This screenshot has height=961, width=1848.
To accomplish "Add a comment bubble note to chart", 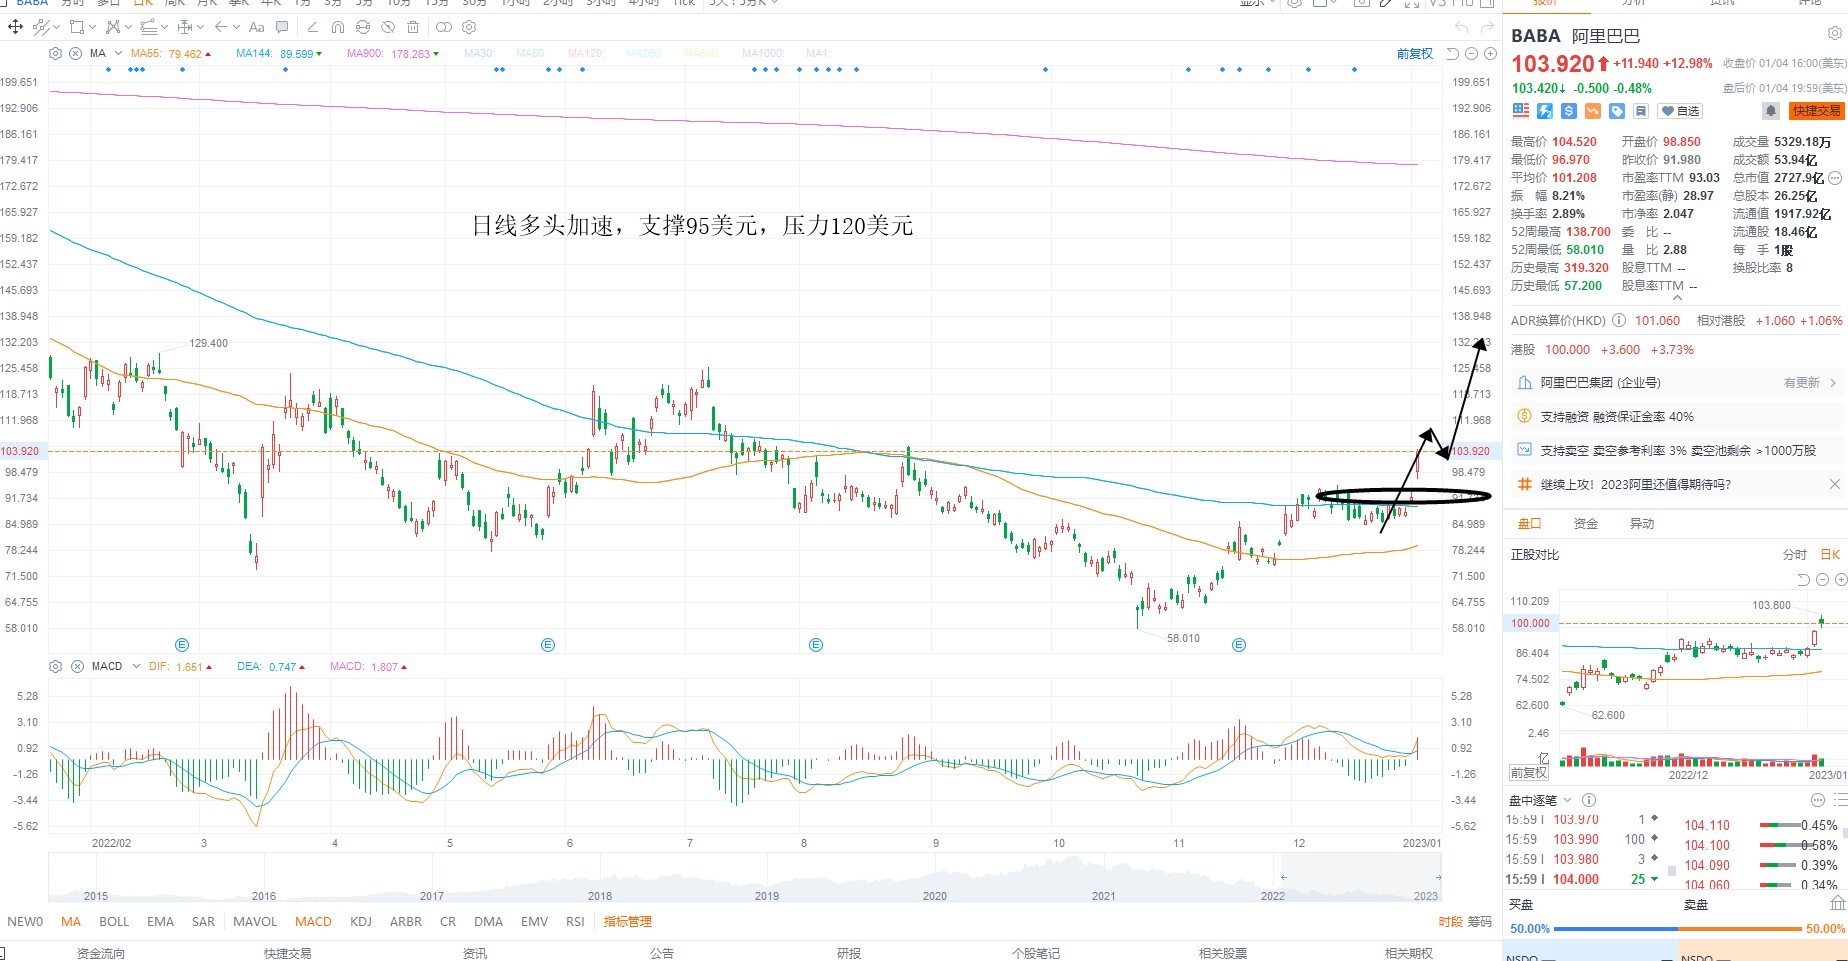I will 282,27.
